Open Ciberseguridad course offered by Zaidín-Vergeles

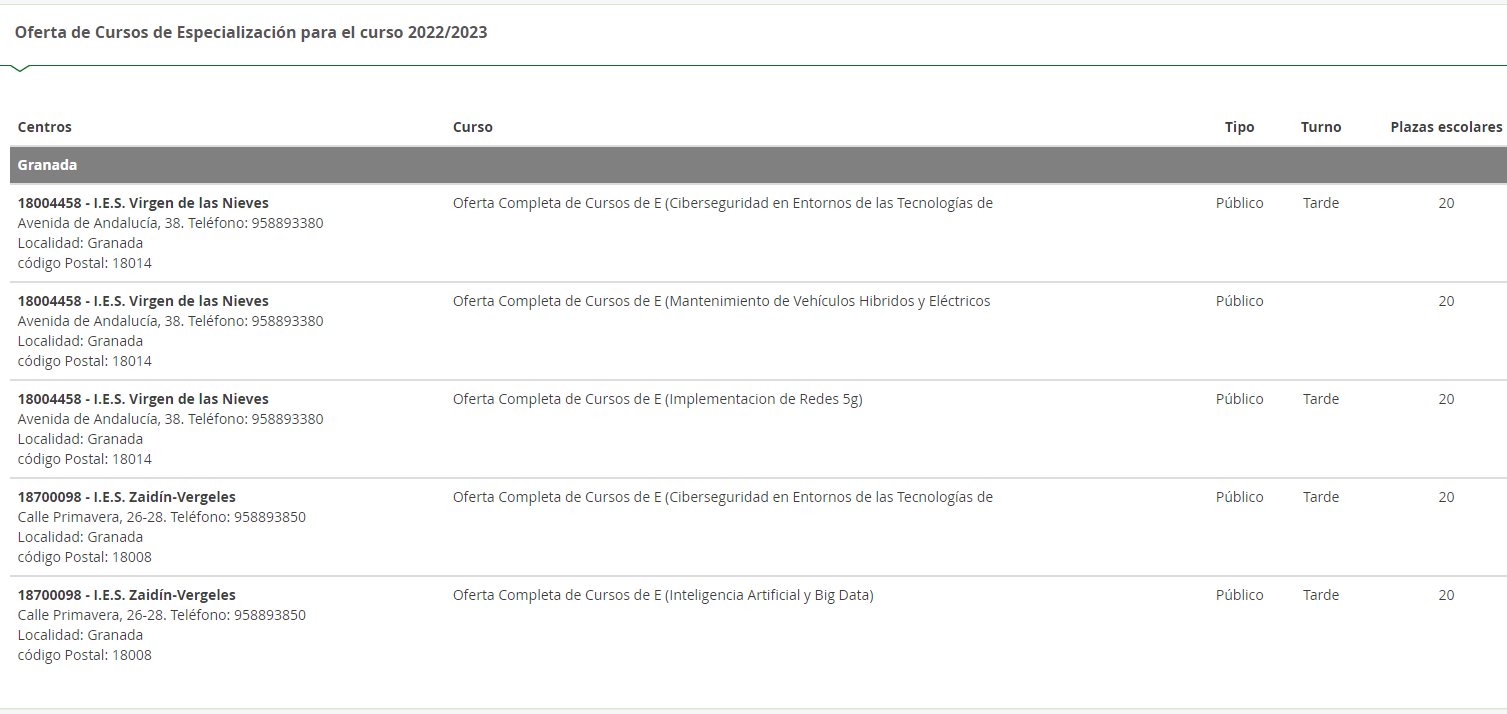tap(722, 497)
